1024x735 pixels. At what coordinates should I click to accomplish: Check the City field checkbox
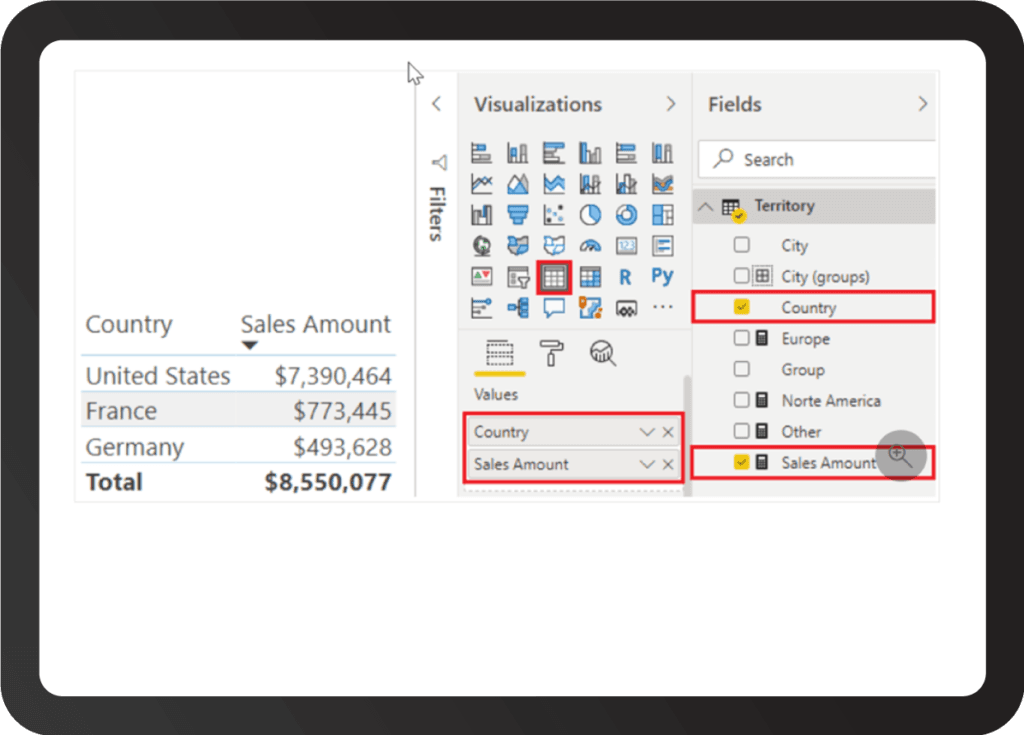tap(741, 245)
